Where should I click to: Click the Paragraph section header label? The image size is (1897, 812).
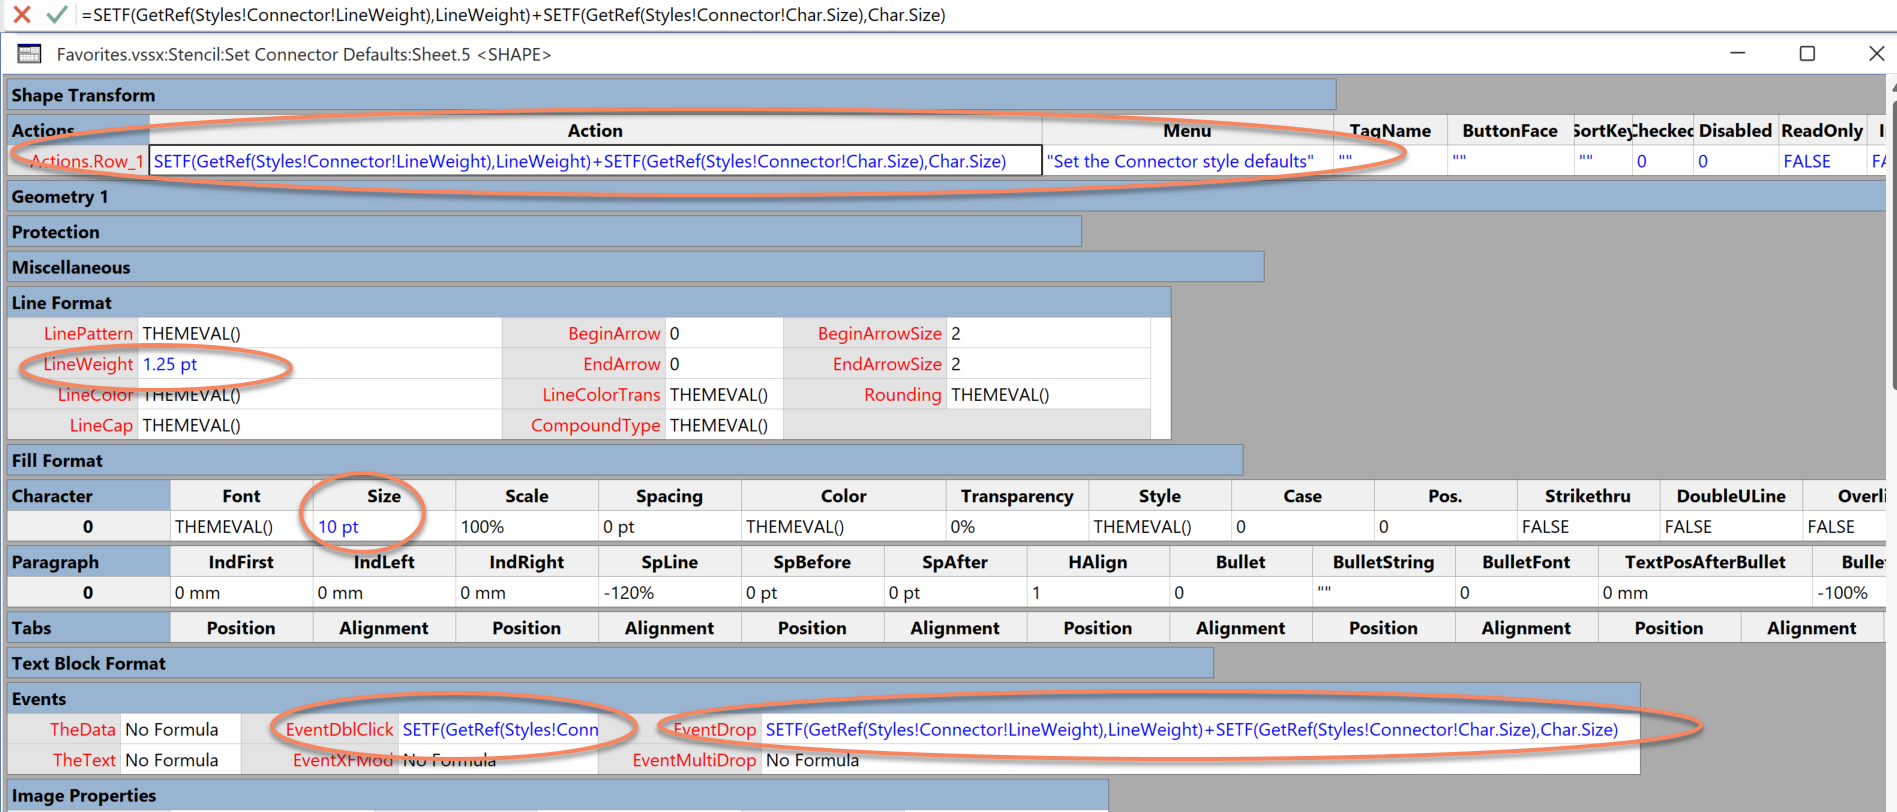pos(88,562)
